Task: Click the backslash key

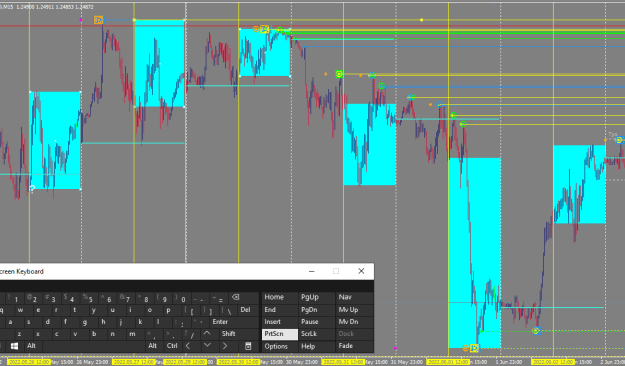Action: pos(228,310)
